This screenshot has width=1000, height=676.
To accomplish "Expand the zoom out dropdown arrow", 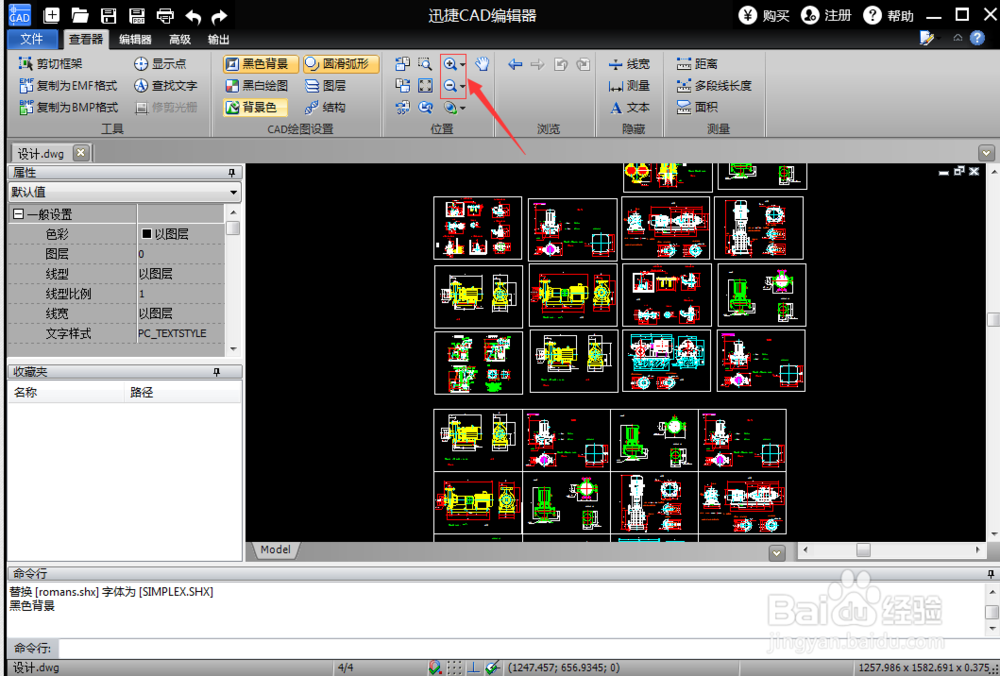I will 462,86.
